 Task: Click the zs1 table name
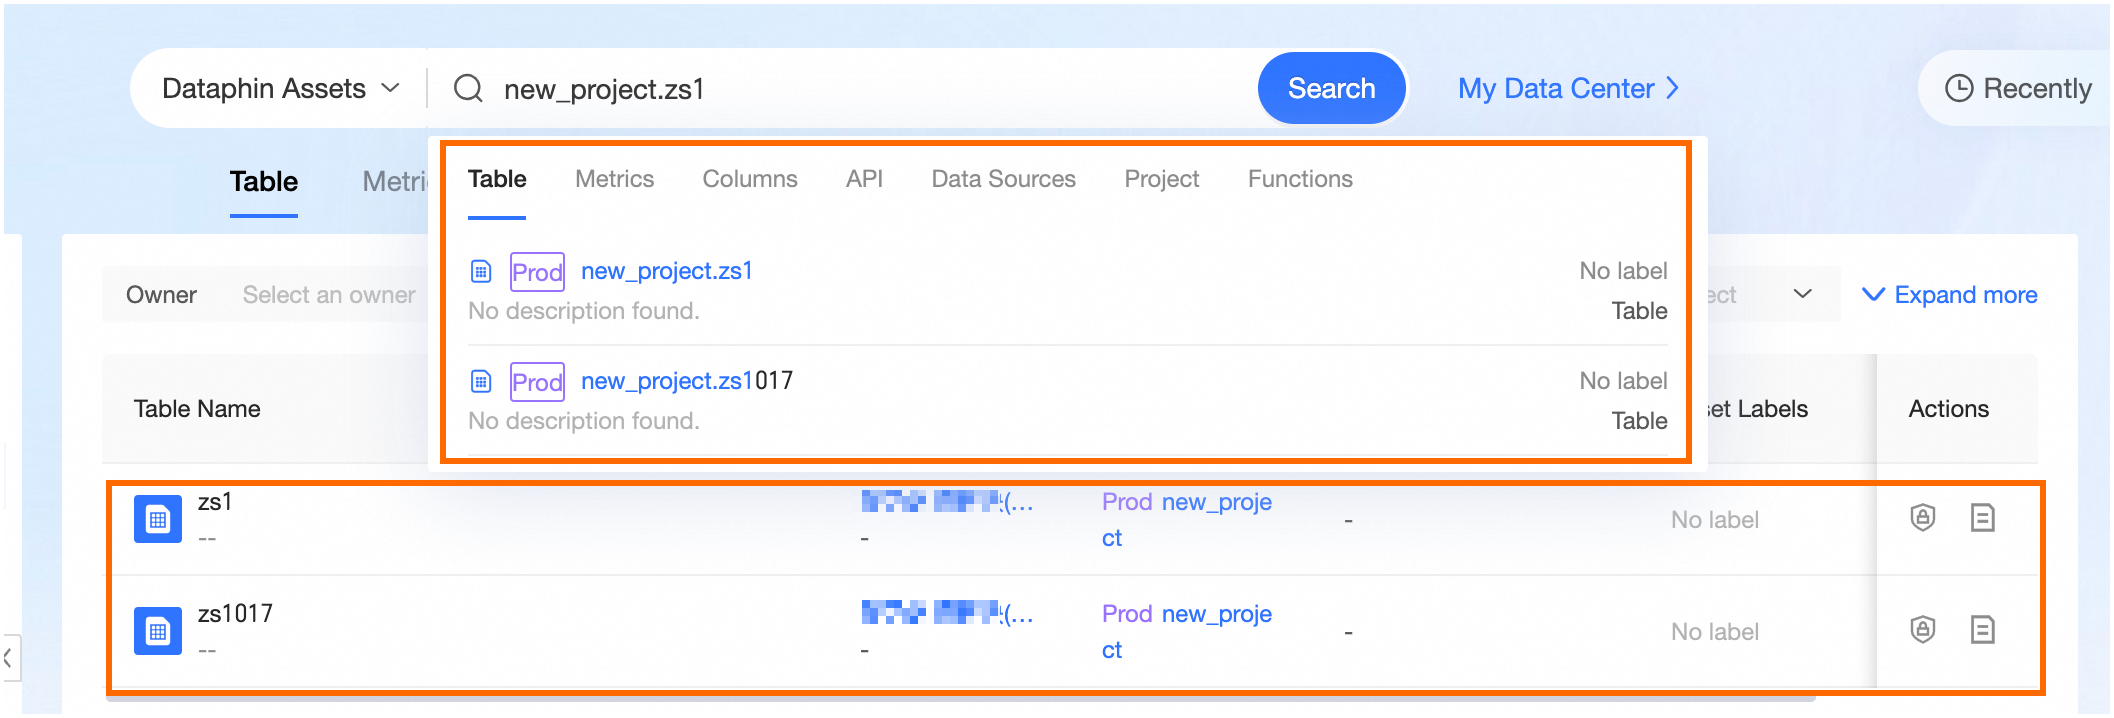[215, 502]
